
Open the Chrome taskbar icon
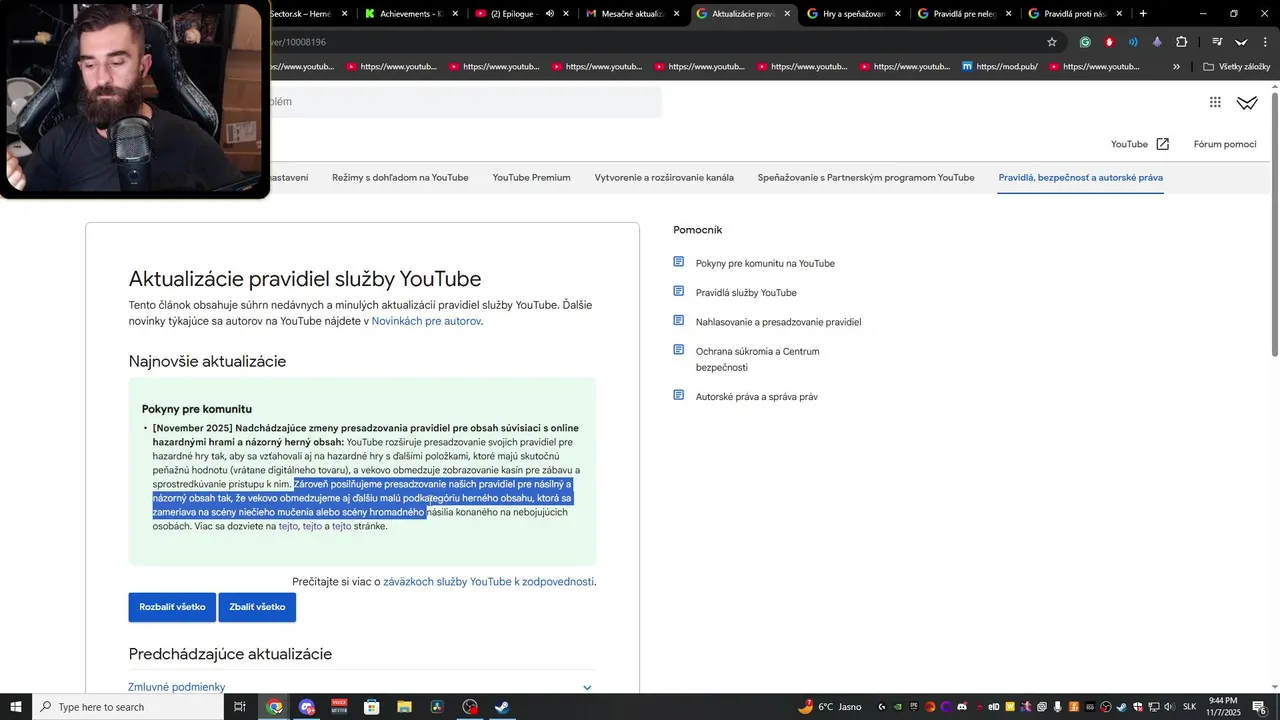click(274, 707)
